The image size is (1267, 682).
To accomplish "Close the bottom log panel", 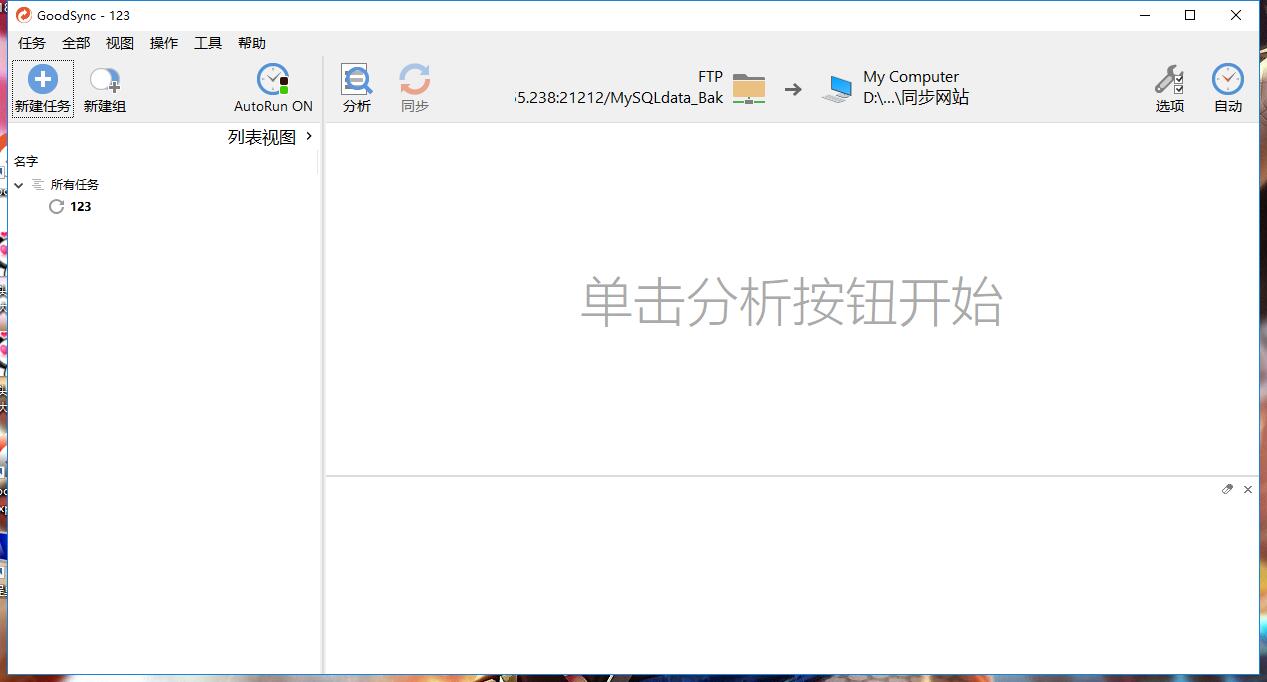I will [1247, 489].
